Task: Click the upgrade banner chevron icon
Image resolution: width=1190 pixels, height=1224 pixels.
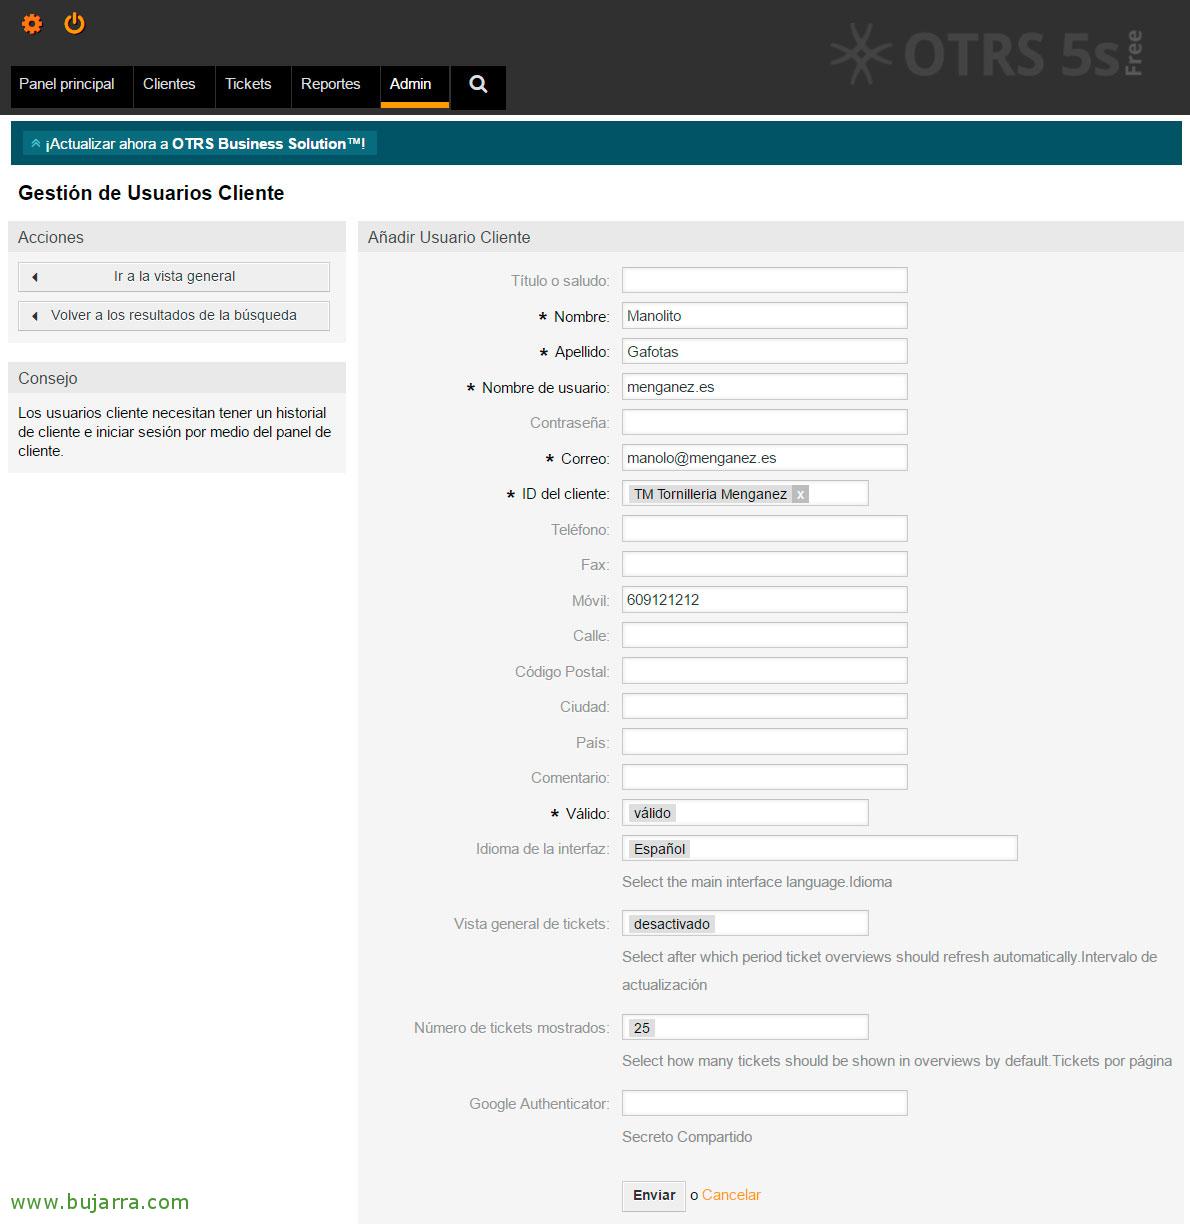Action: pyautogui.click(x=36, y=144)
